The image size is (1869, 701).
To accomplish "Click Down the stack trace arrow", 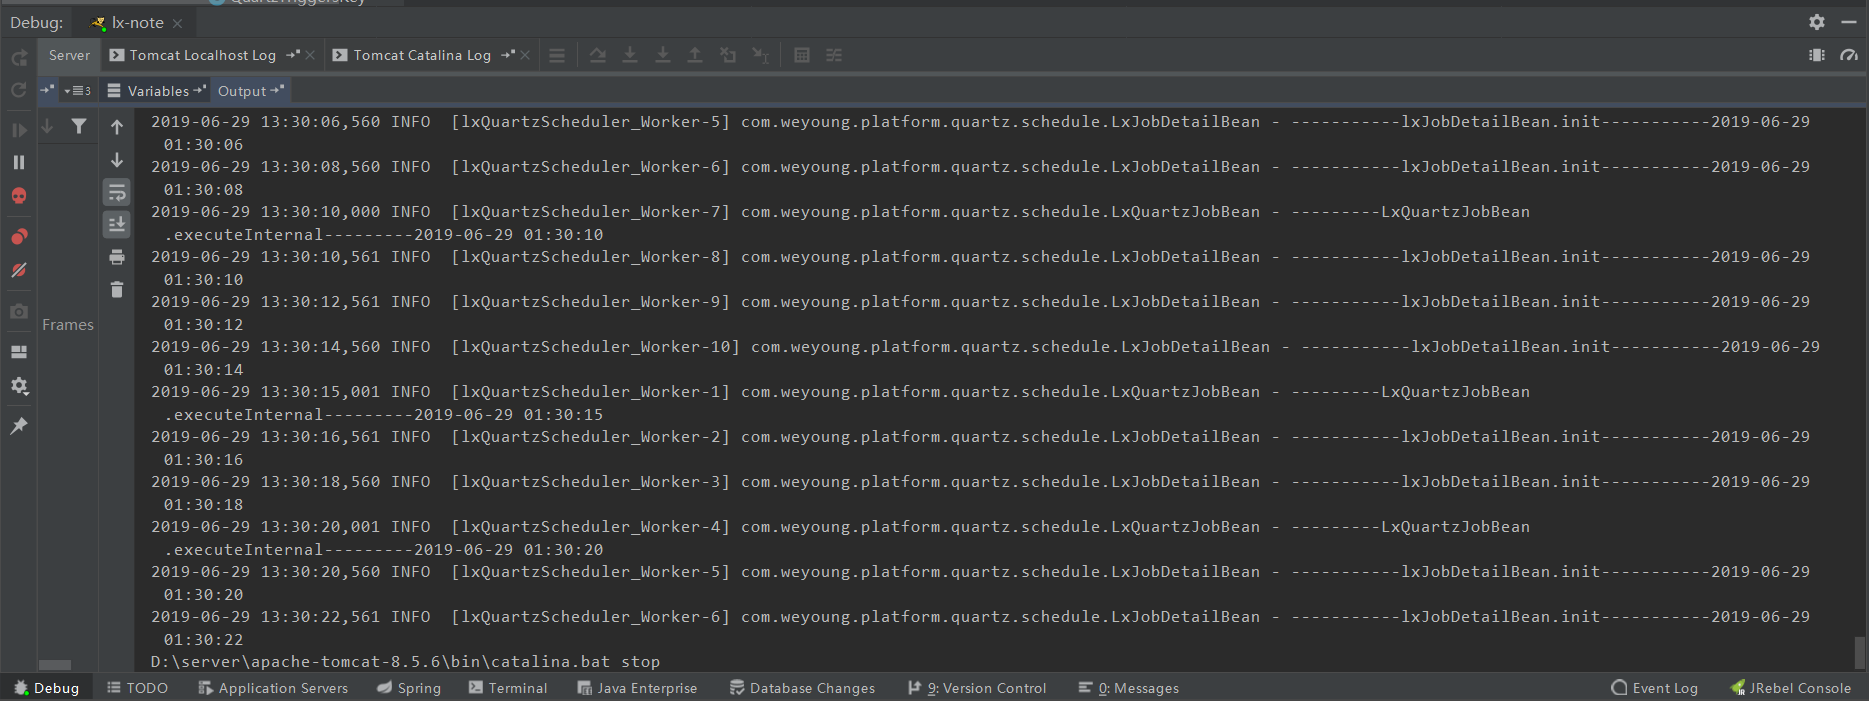I will click(x=117, y=160).
